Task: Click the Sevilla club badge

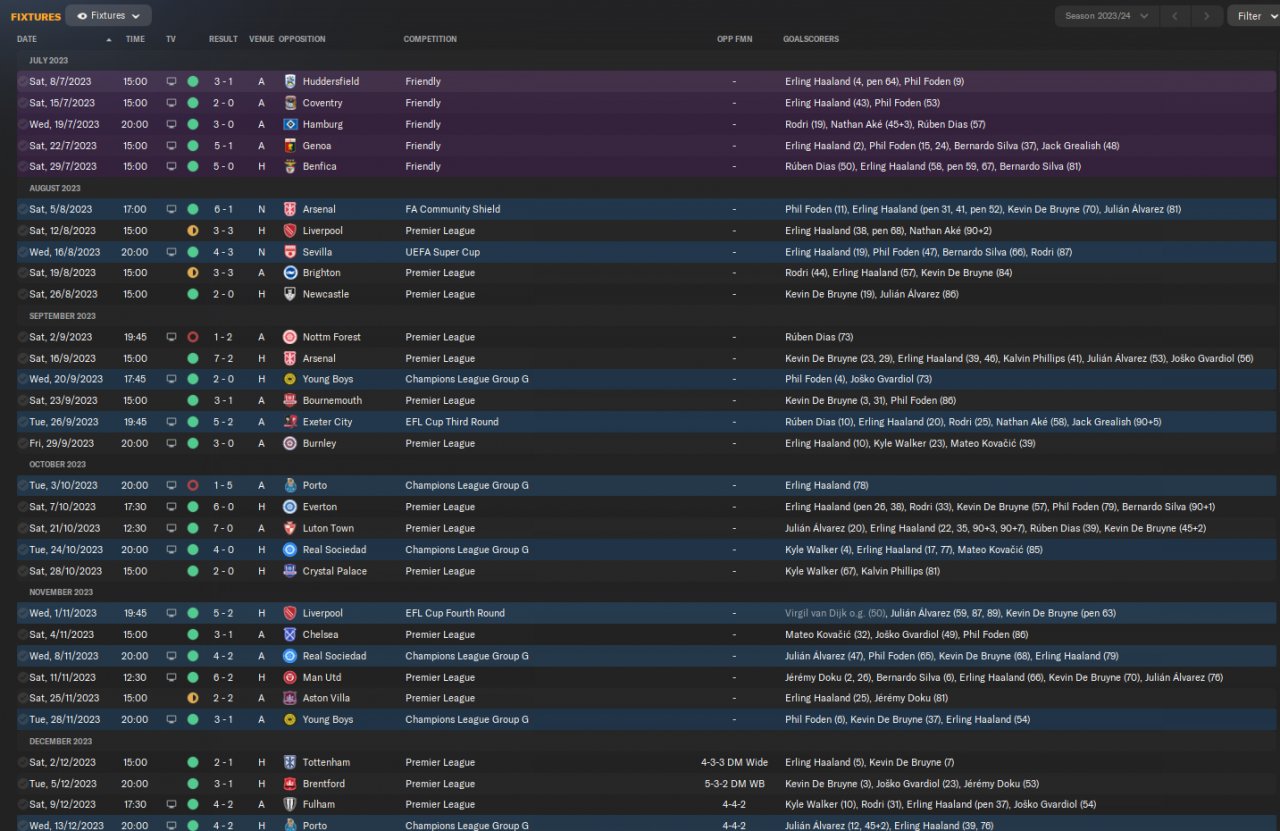Action: tap(290, 252)
